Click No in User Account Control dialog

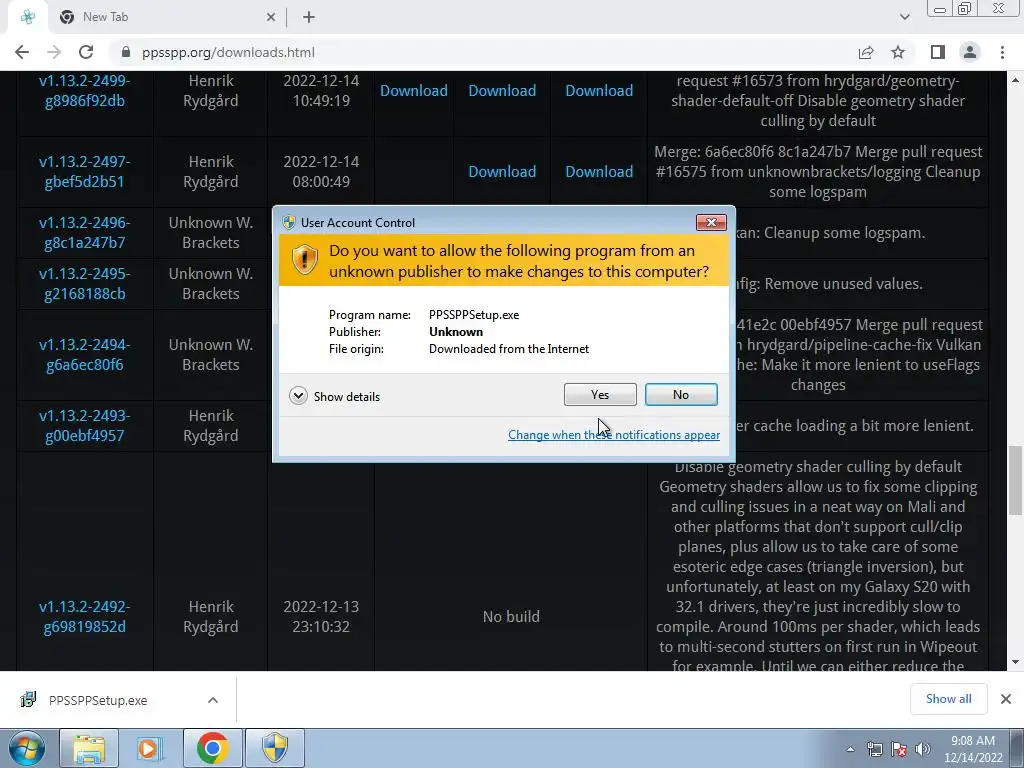680,394
